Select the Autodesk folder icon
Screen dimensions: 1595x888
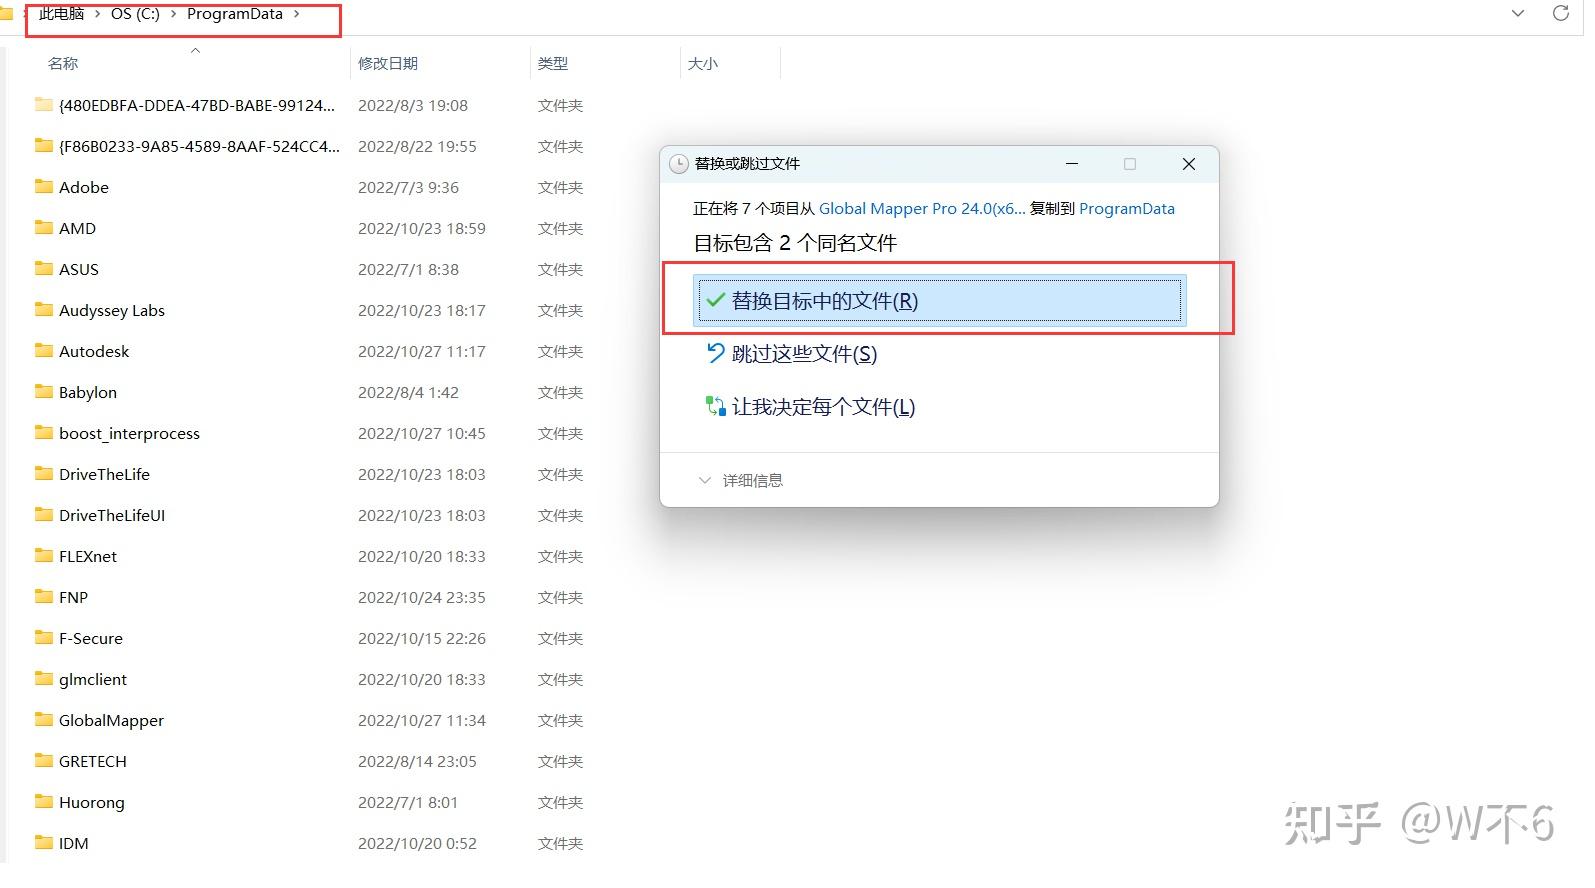[x=43, y=350]
